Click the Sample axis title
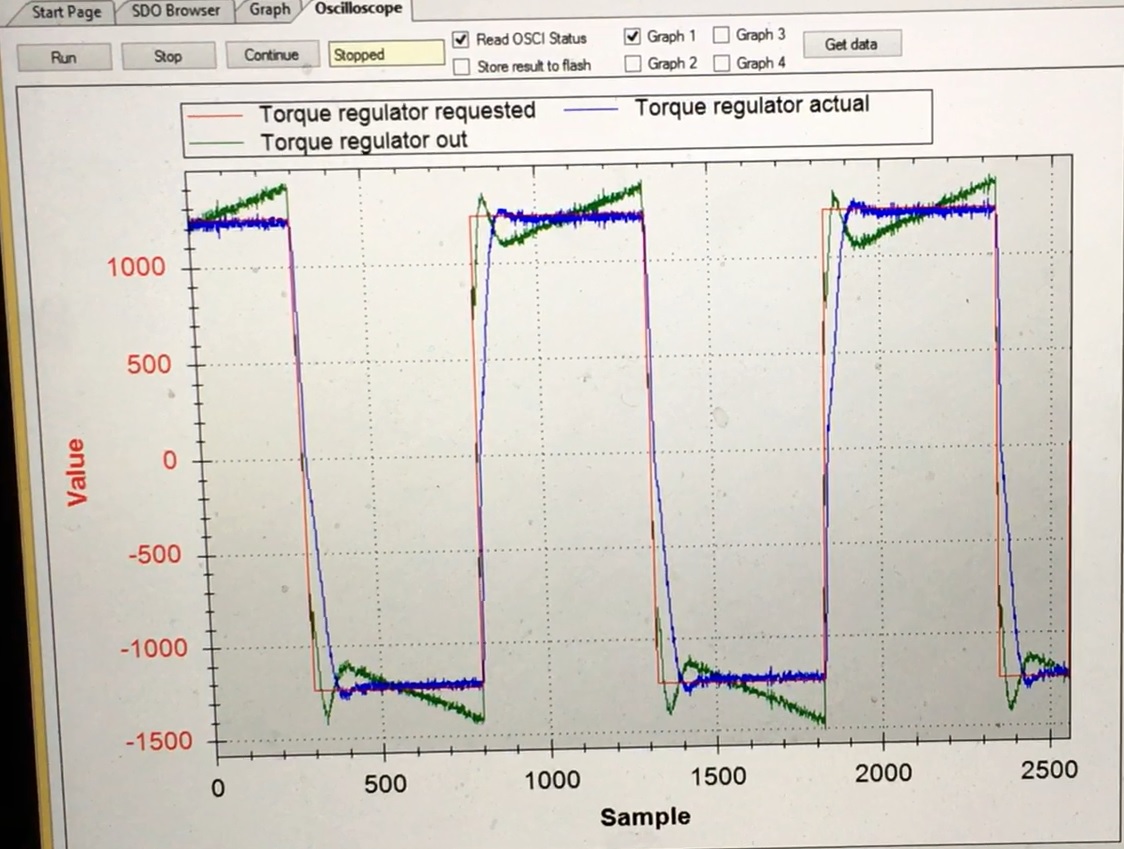The height and width of the screenshot is (849, 1124). coord(645,817)
